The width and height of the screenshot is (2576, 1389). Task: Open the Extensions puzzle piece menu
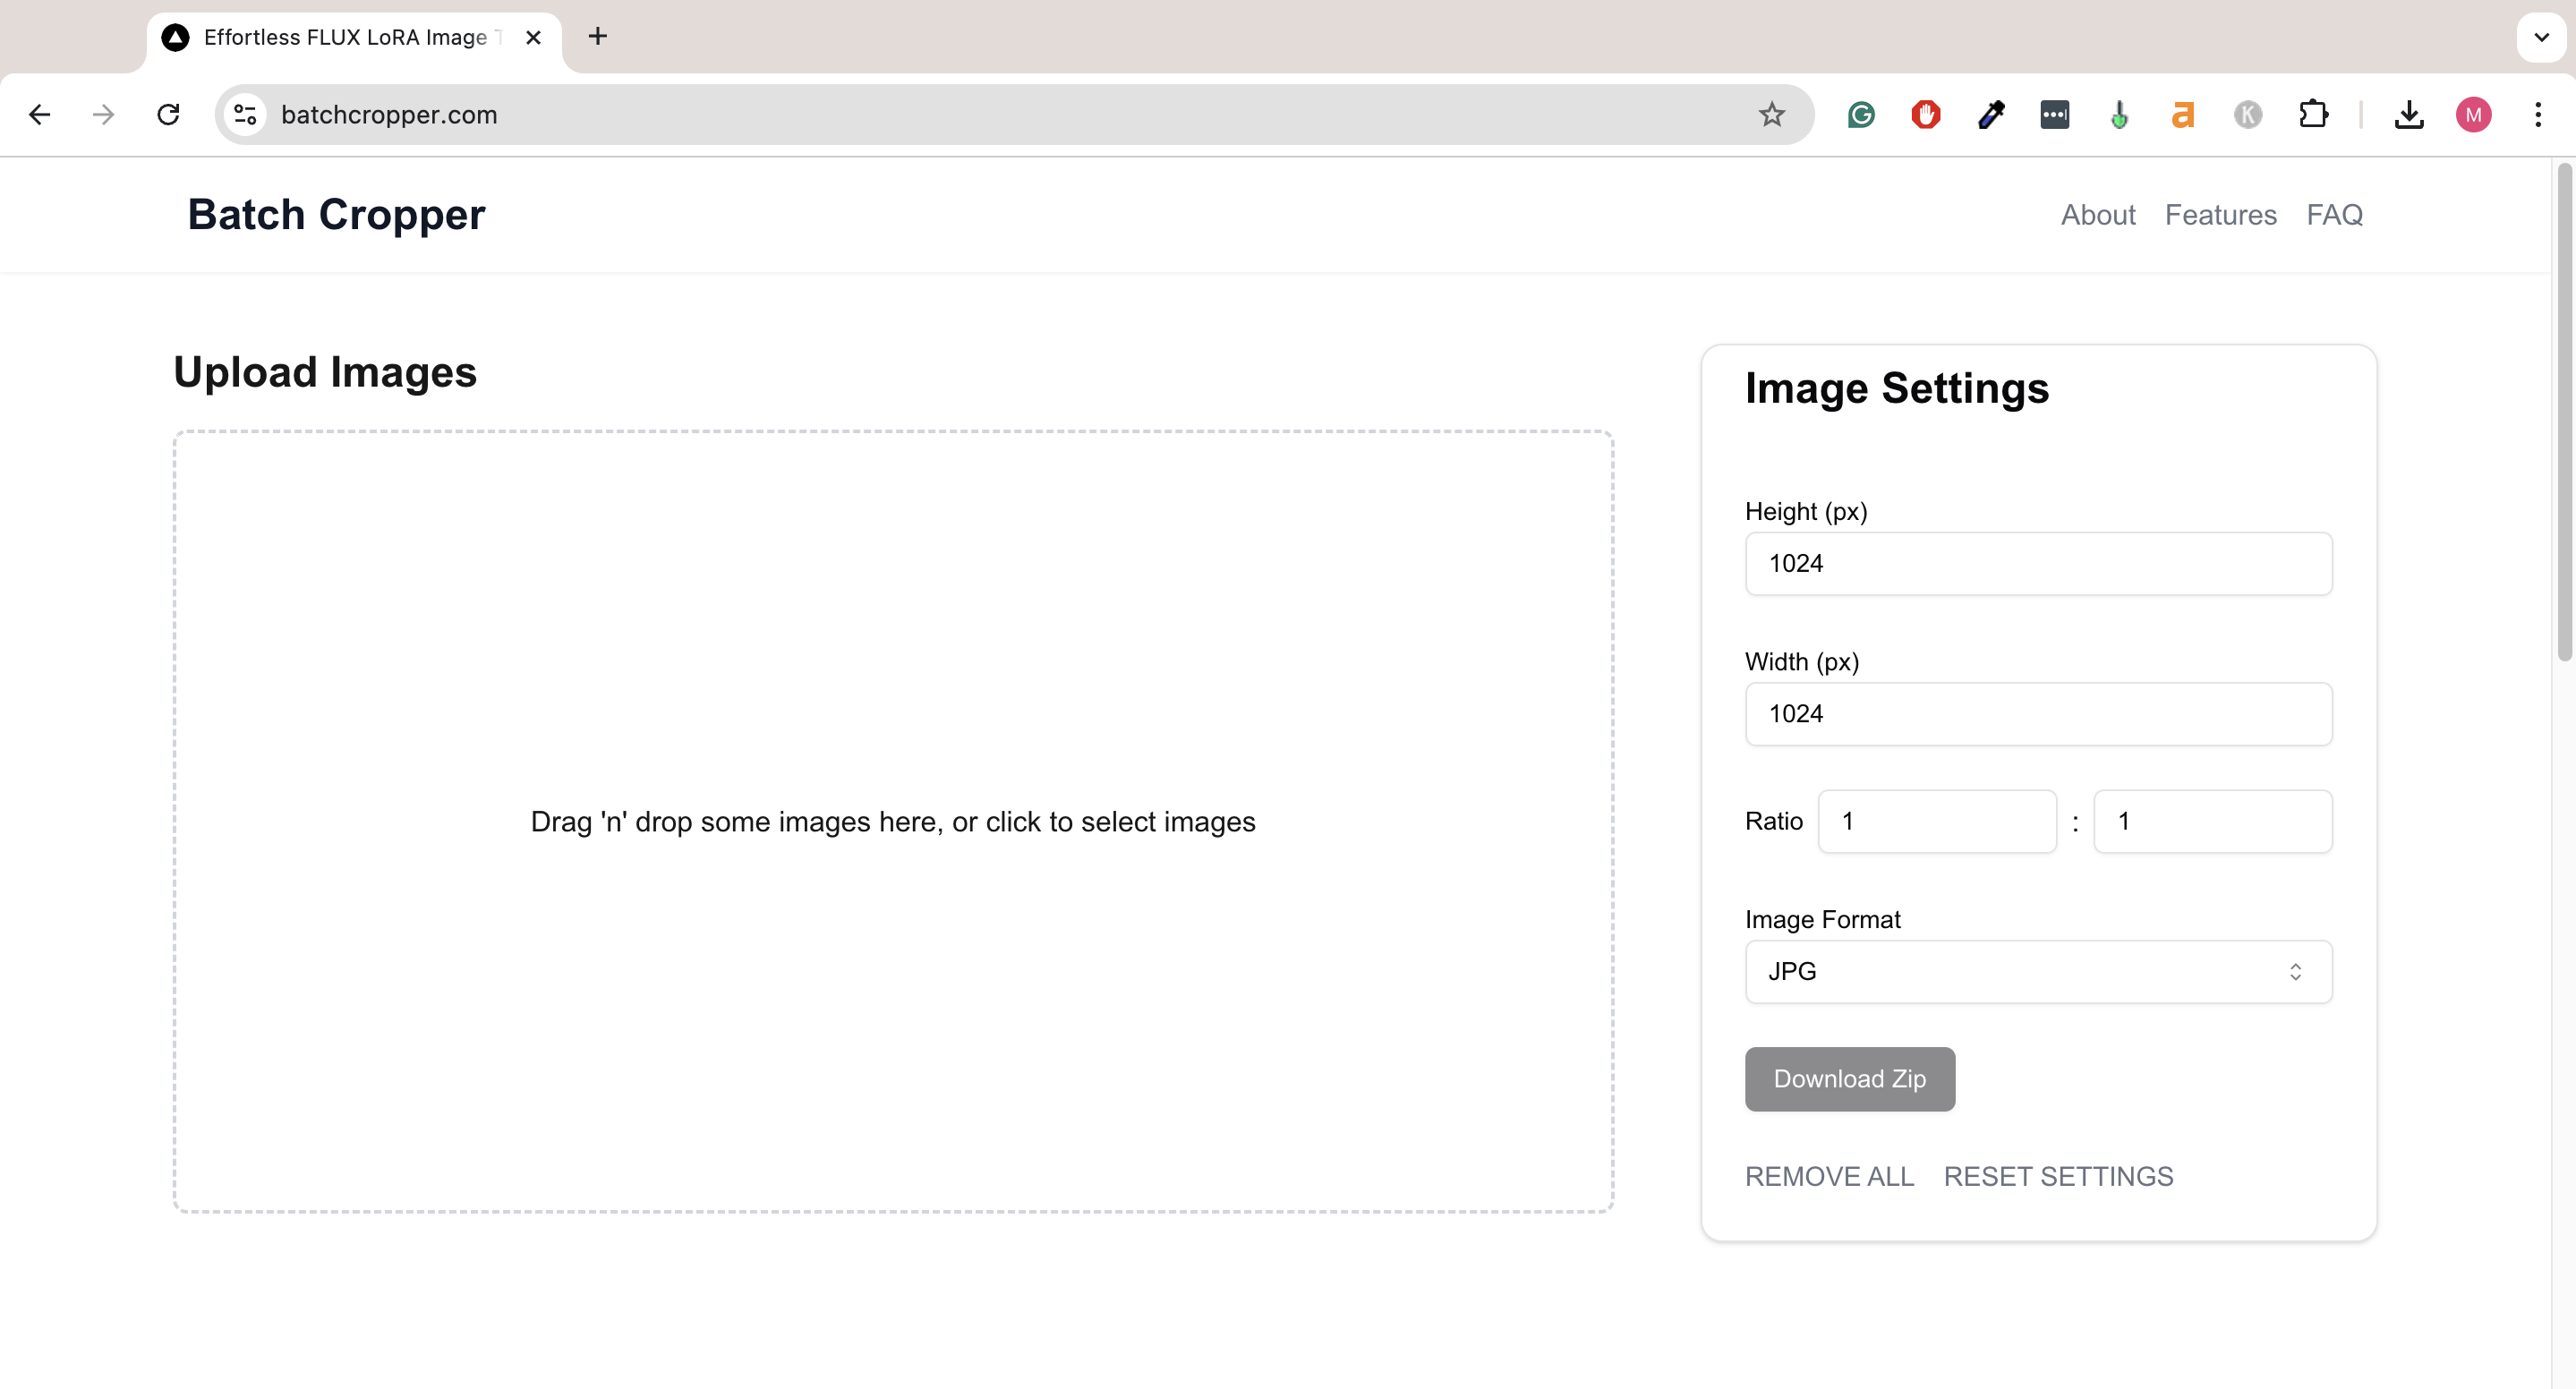click(2314, 114)
